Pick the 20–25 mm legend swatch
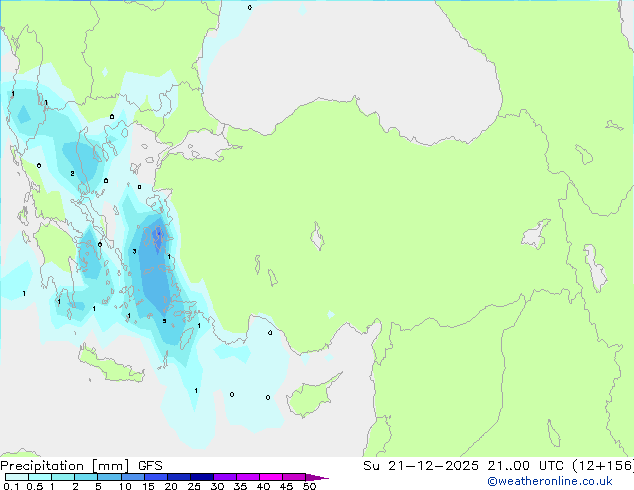The image size is (634, 490). (179, 477)
